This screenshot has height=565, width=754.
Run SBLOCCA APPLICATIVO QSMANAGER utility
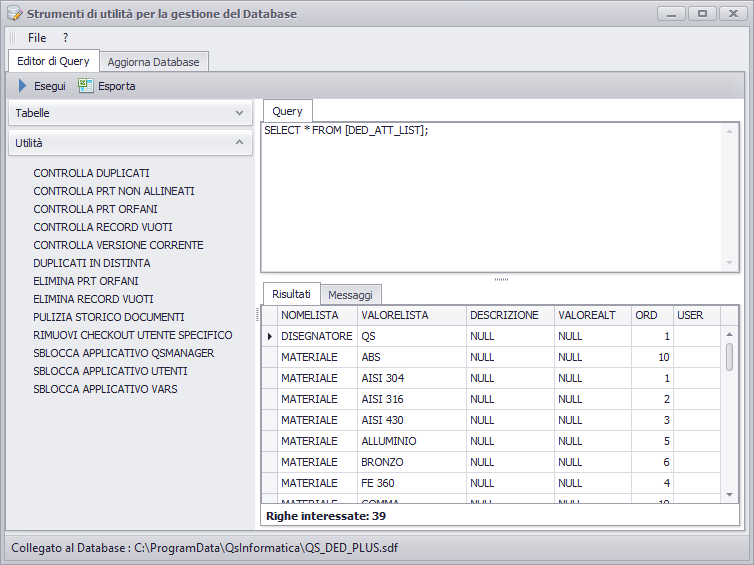click(x=124, y=353)
